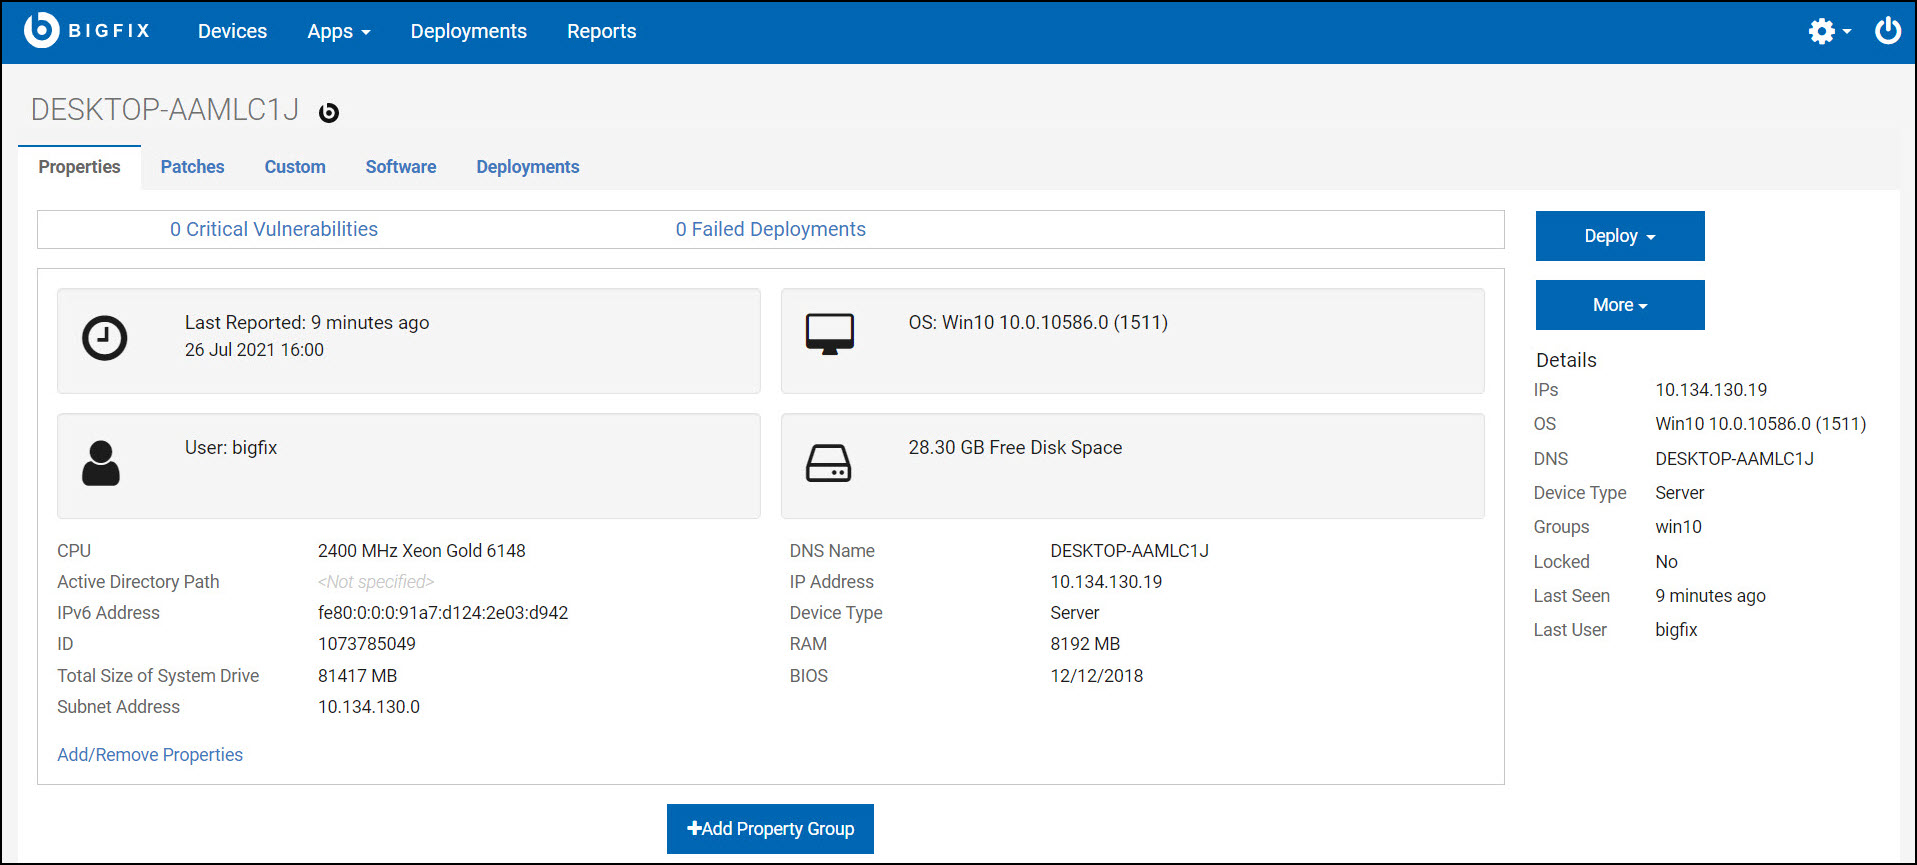Click the clock Last Reported icon
The height and width of the screenshot is (865, 1917).
(x=104, y=338)
